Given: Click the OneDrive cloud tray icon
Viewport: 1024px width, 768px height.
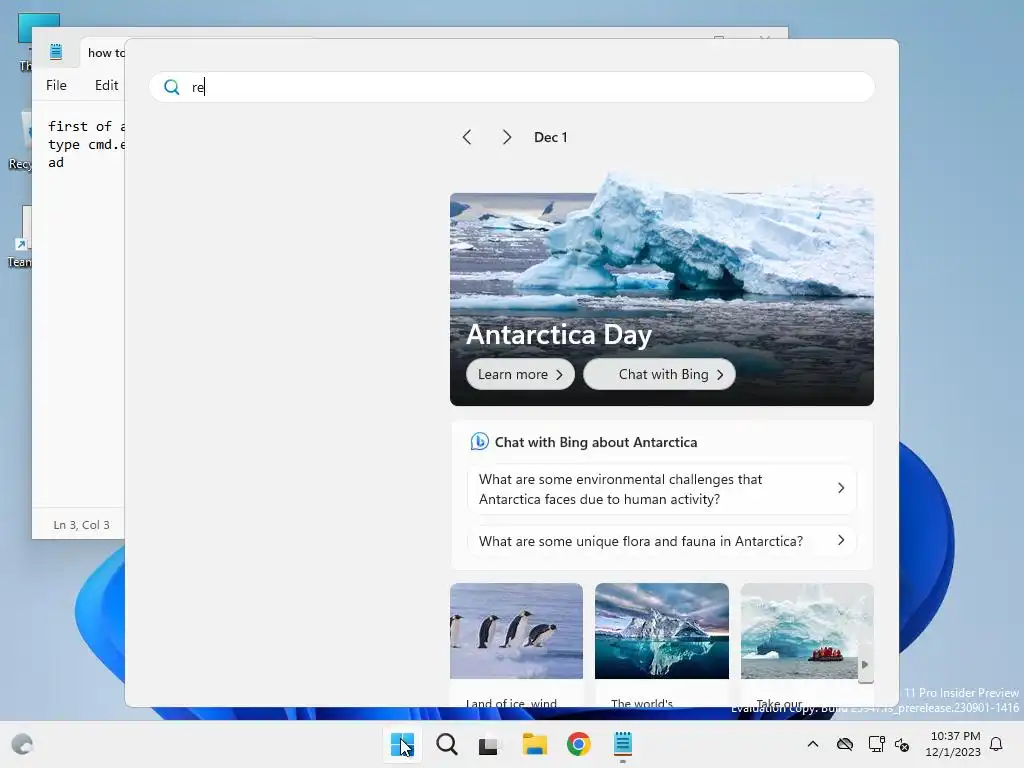Looking at the screenshot, I should (844, 744).
